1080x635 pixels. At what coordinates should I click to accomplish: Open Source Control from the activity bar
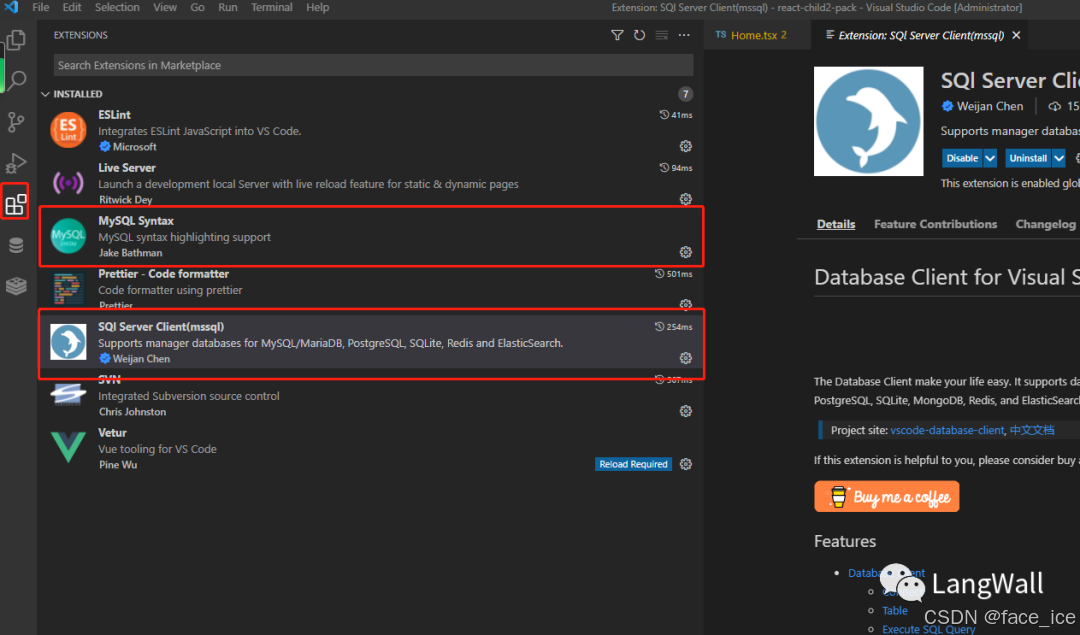click(x=15, y=122)
